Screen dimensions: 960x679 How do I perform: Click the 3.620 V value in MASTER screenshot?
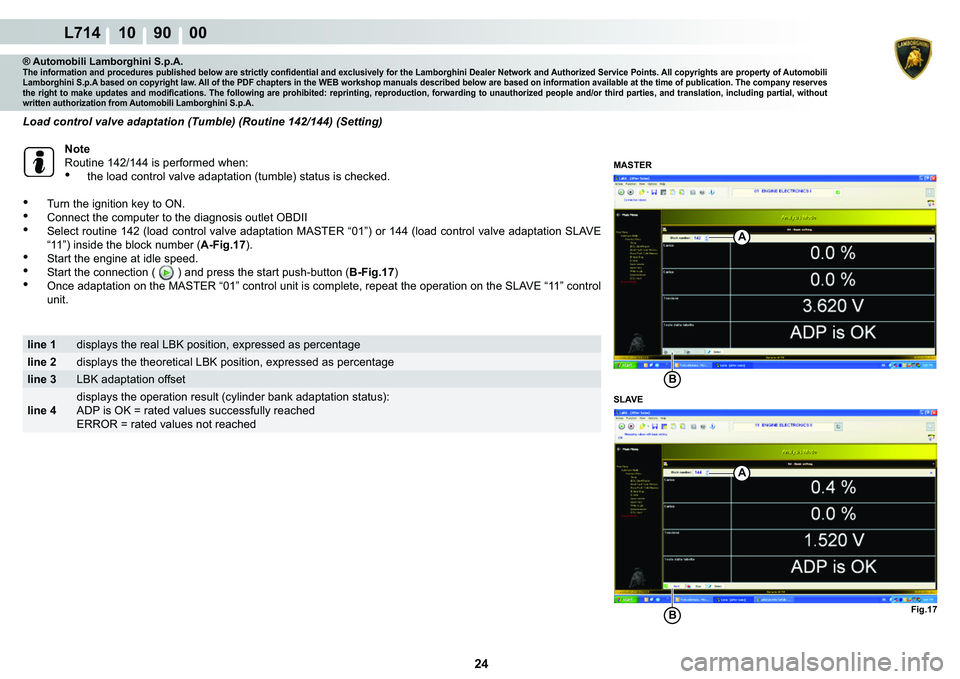pos(833,306)
